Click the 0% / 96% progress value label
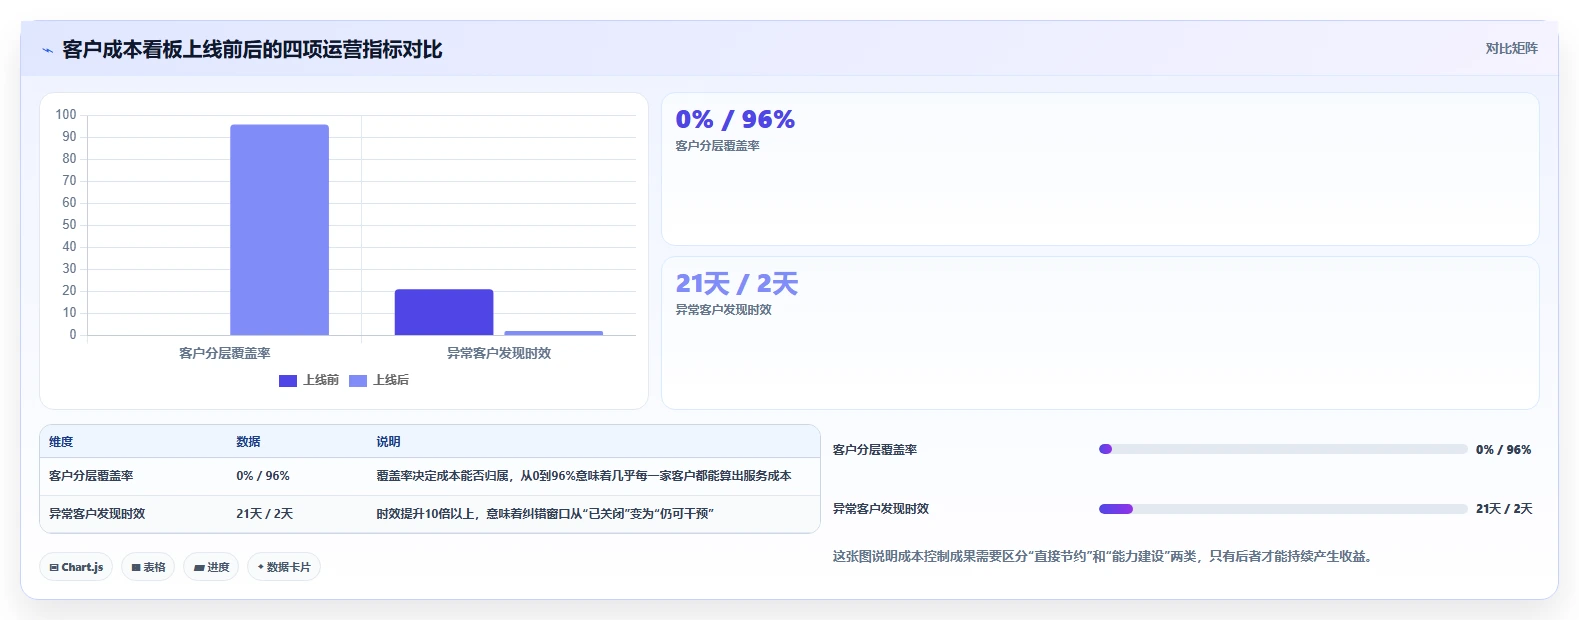Image resolution: width=1579 pixels, height=620 pixels. coord(1503,450)
